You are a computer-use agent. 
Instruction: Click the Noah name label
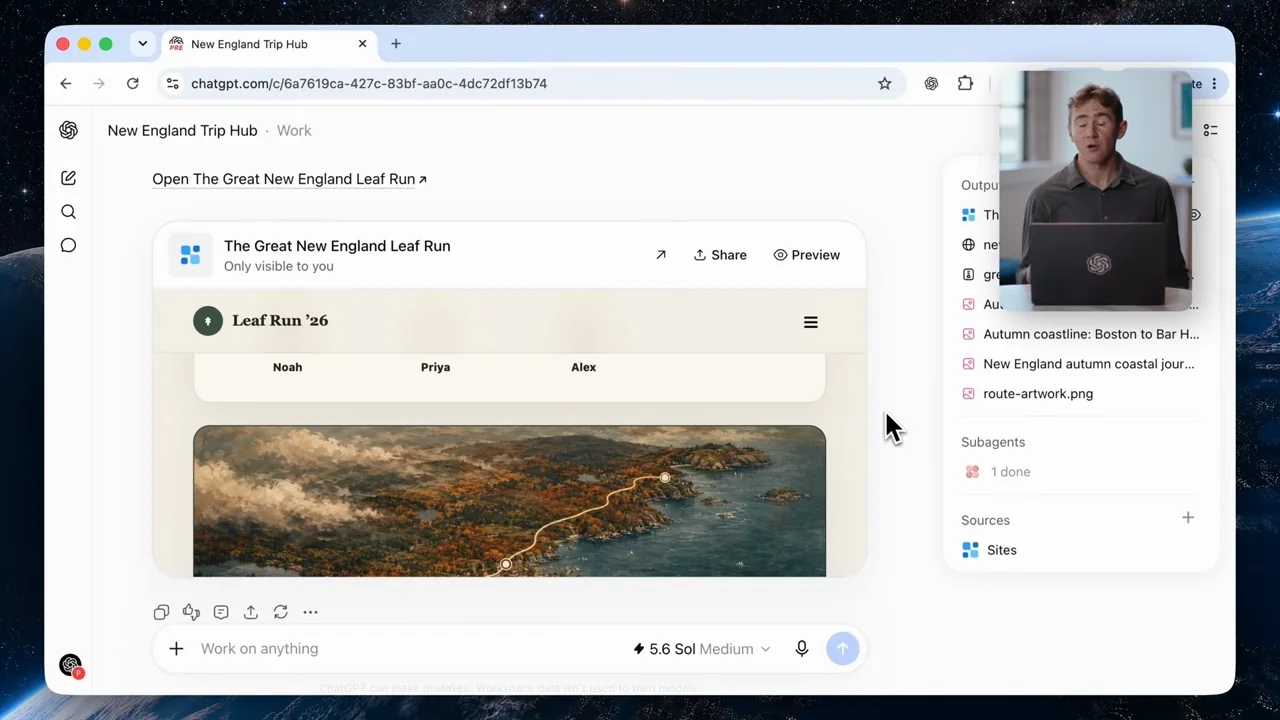click(x=287, y=367)
